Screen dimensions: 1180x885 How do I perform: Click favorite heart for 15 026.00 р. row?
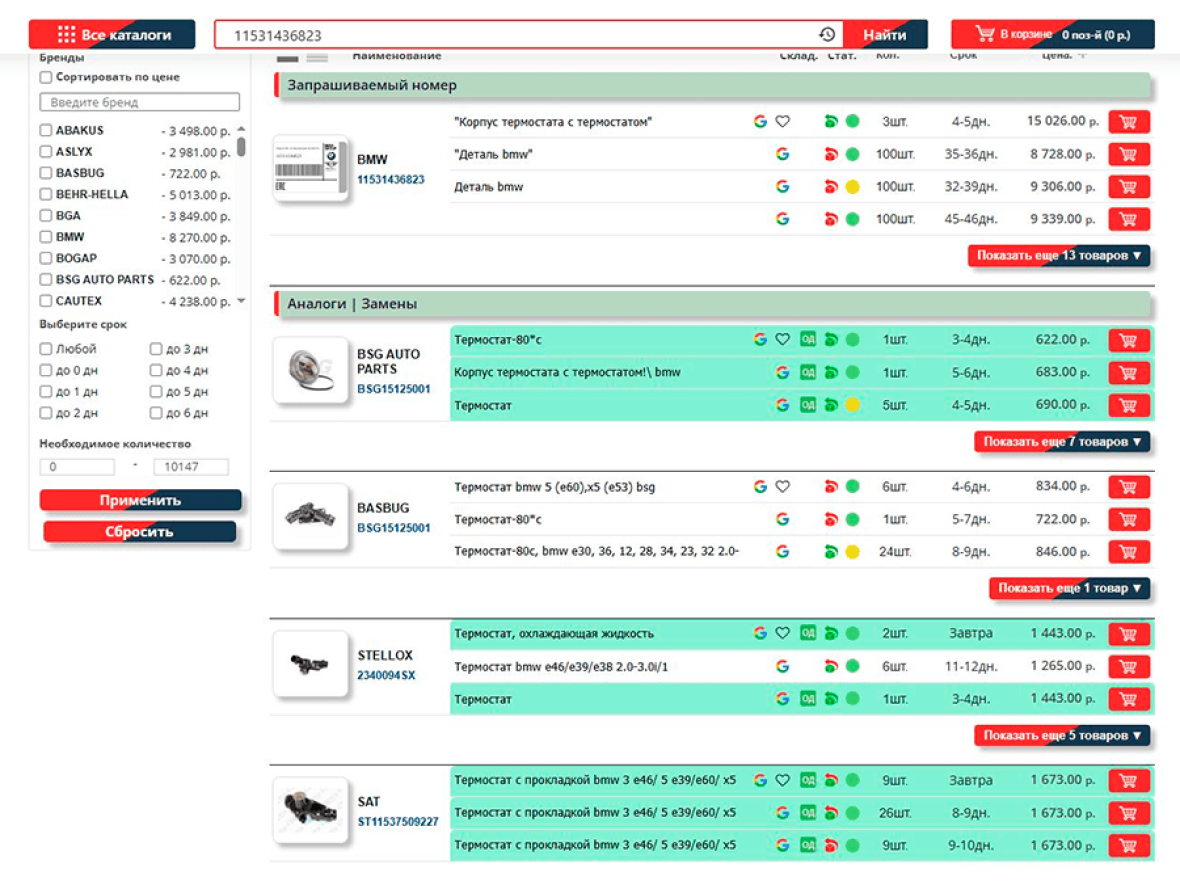pos(783,121)
